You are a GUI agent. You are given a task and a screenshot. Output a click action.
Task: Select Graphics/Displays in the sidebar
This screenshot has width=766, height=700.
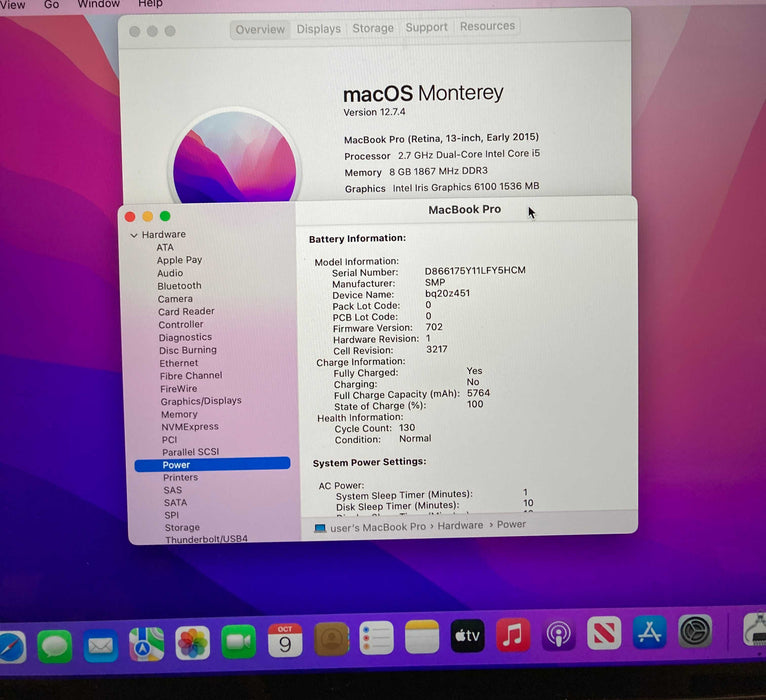[x=201, y=401]
